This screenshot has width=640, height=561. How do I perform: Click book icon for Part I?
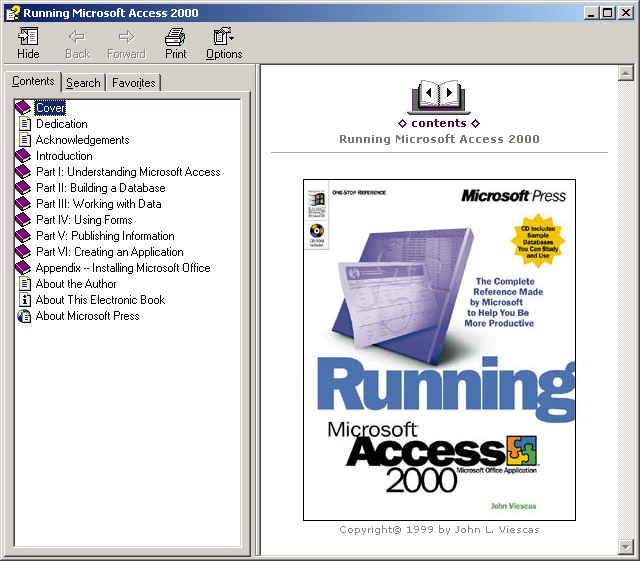click(x=23, y=171)
